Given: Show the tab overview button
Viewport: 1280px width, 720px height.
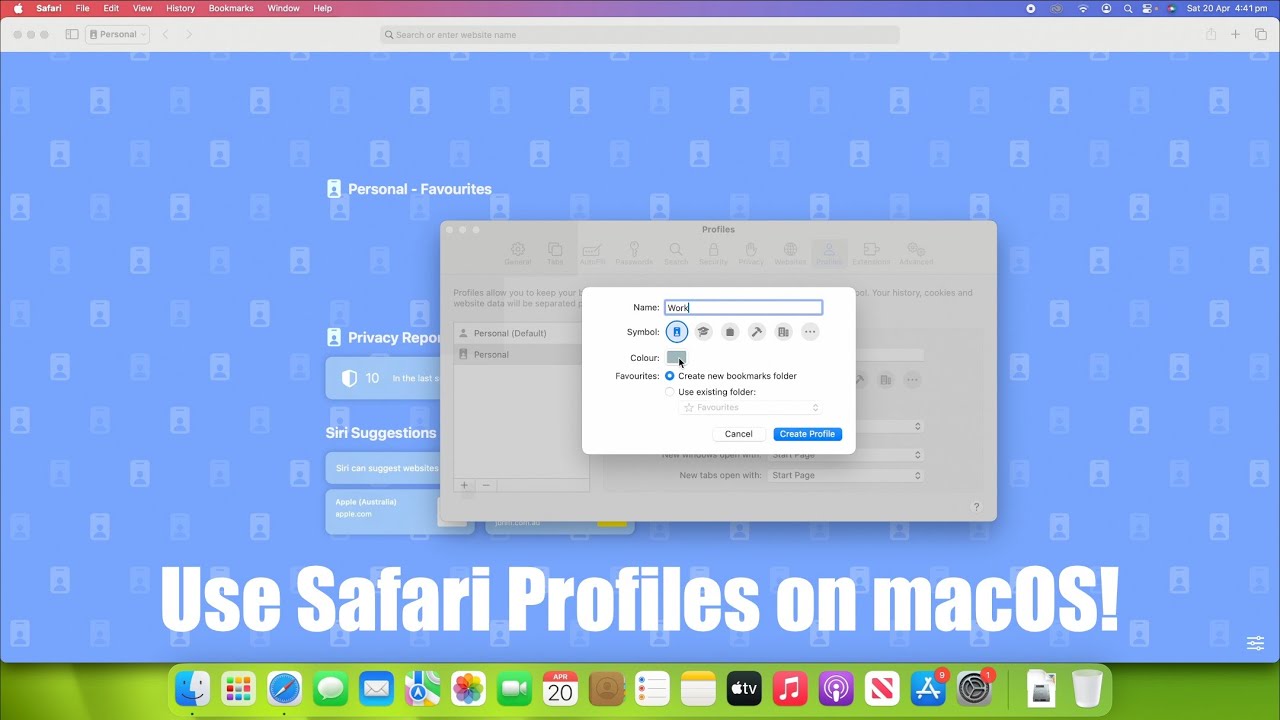Looking at the screenshot, I should [1260, 34].
